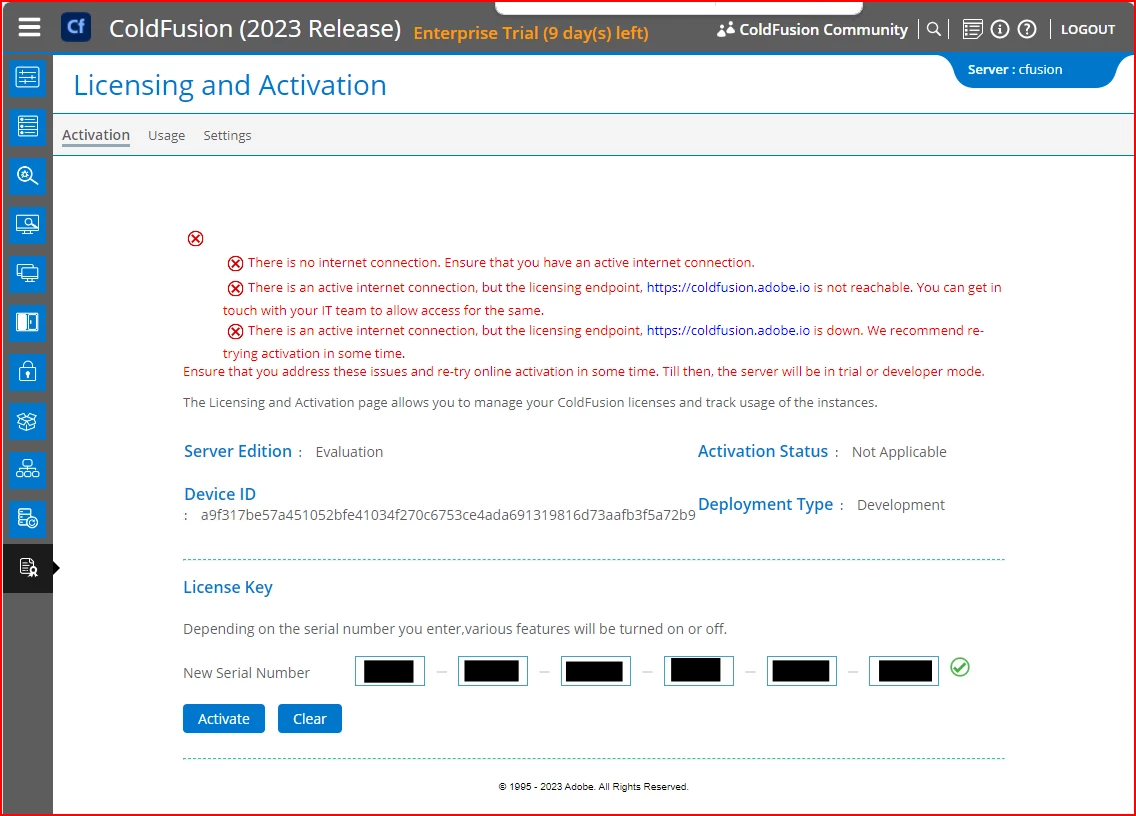Viewport: 1136px width, 816px height.
Task: Click the 'Device ID' label
Action: tap(220, 494)
